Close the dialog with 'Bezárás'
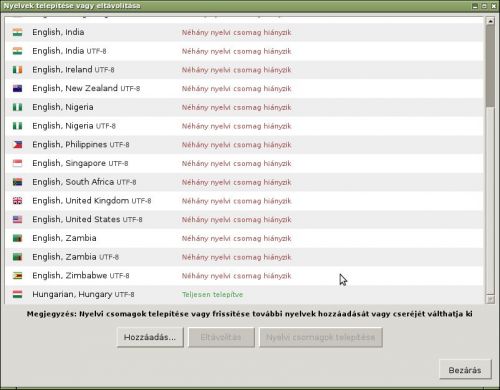Screen dimensions: 500x390 click(x=465, y=370)
